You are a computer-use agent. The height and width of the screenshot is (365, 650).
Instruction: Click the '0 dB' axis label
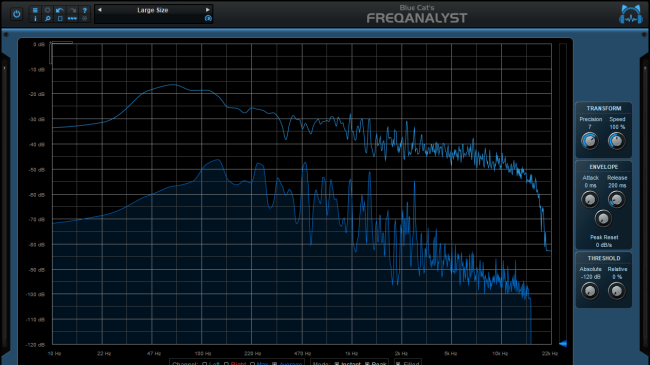39,44
